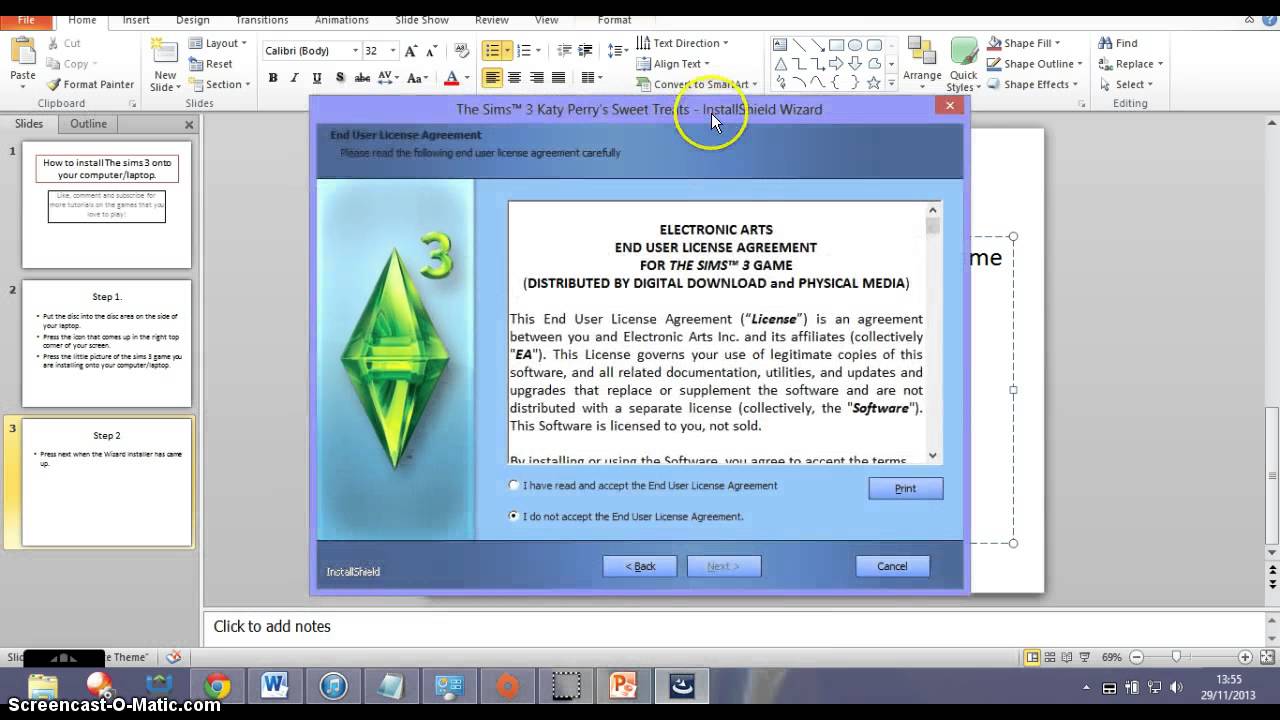Open the Arrange dropdown

[922, 64]
